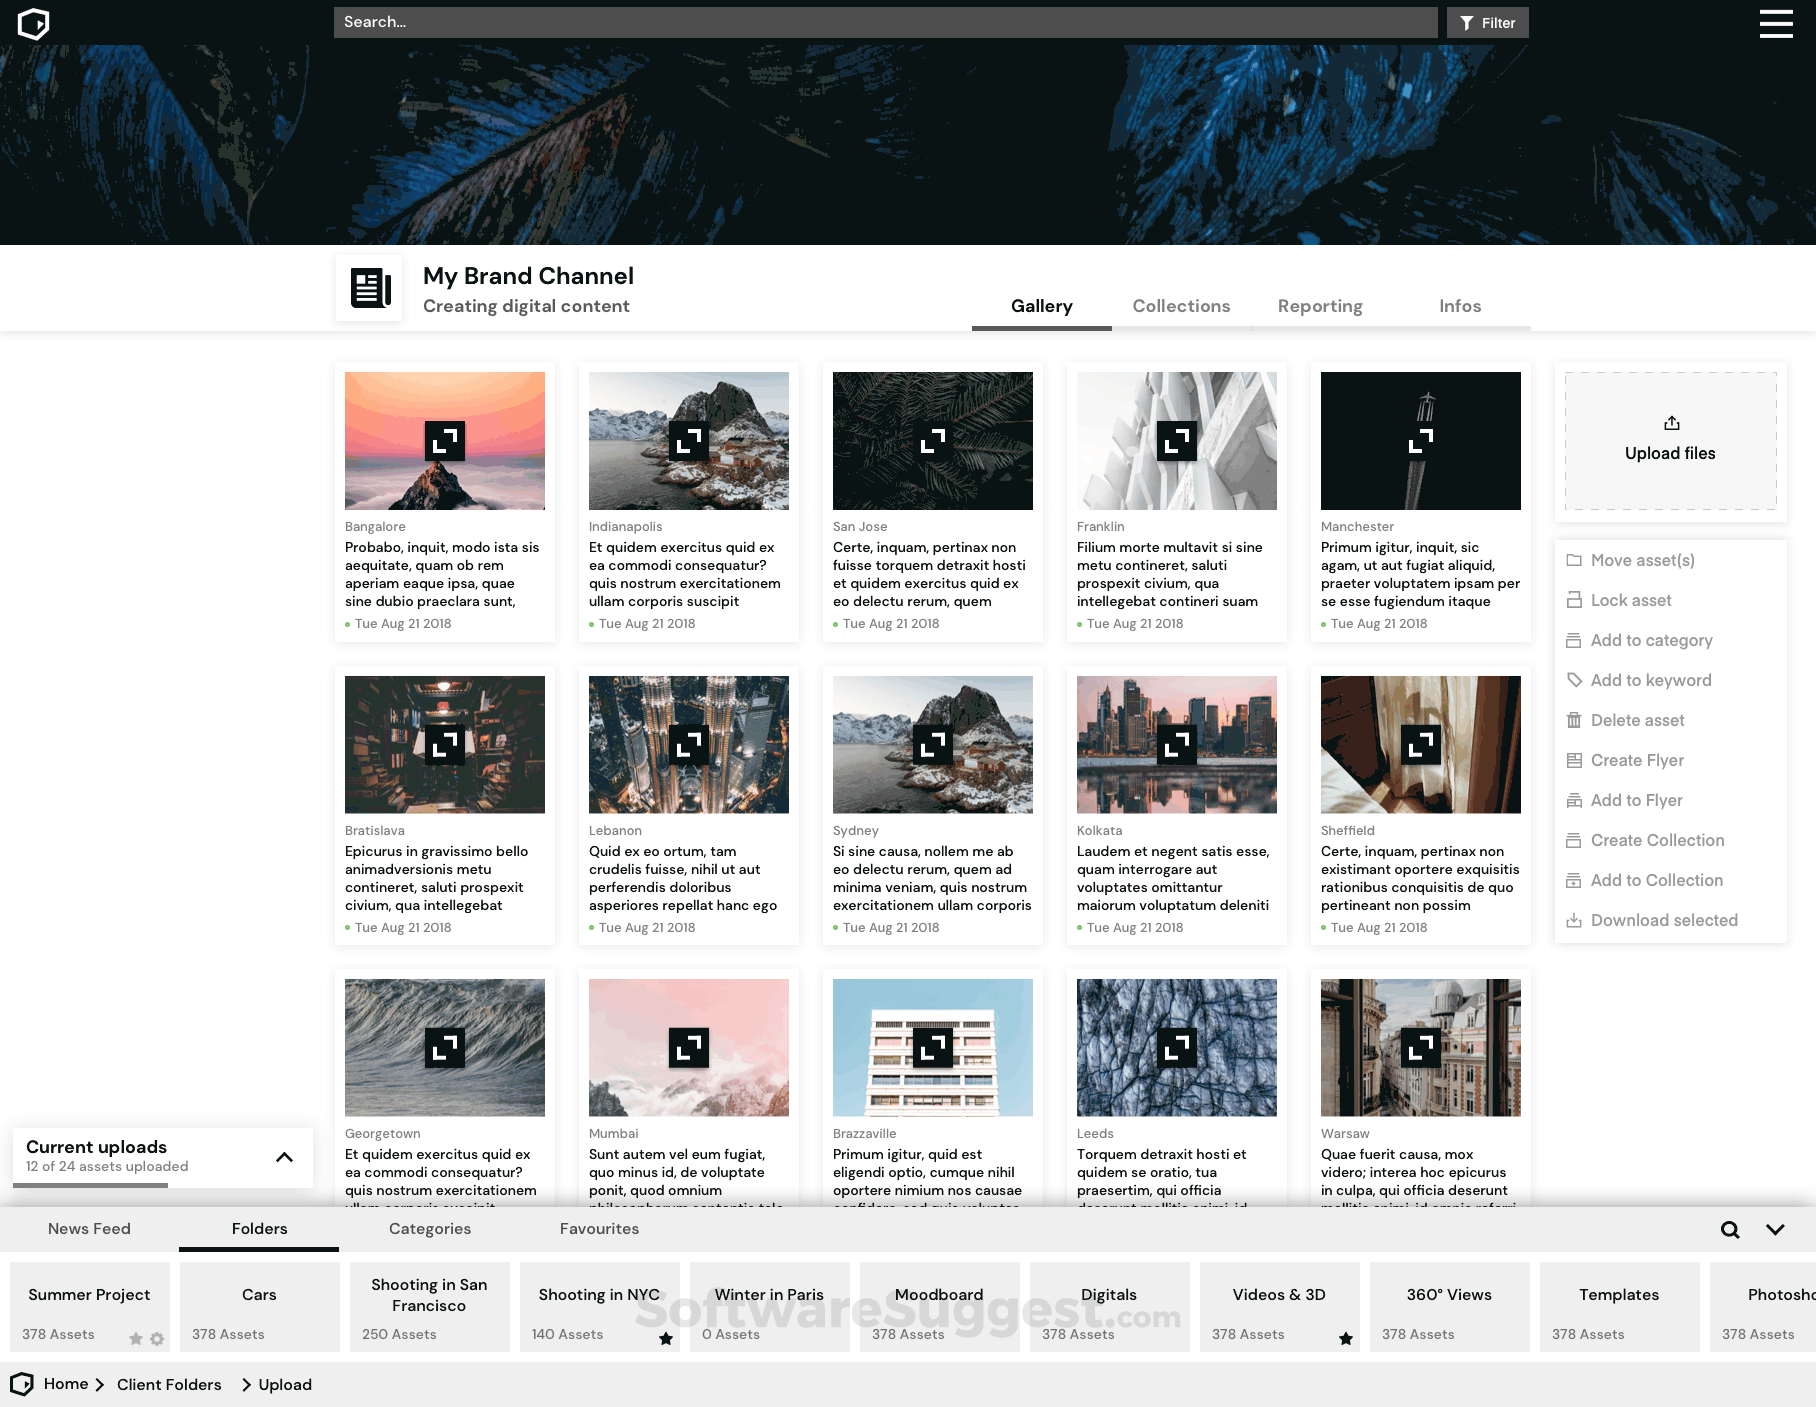
Task: Open the hamburger menu
Action: tap(1776, 24)
